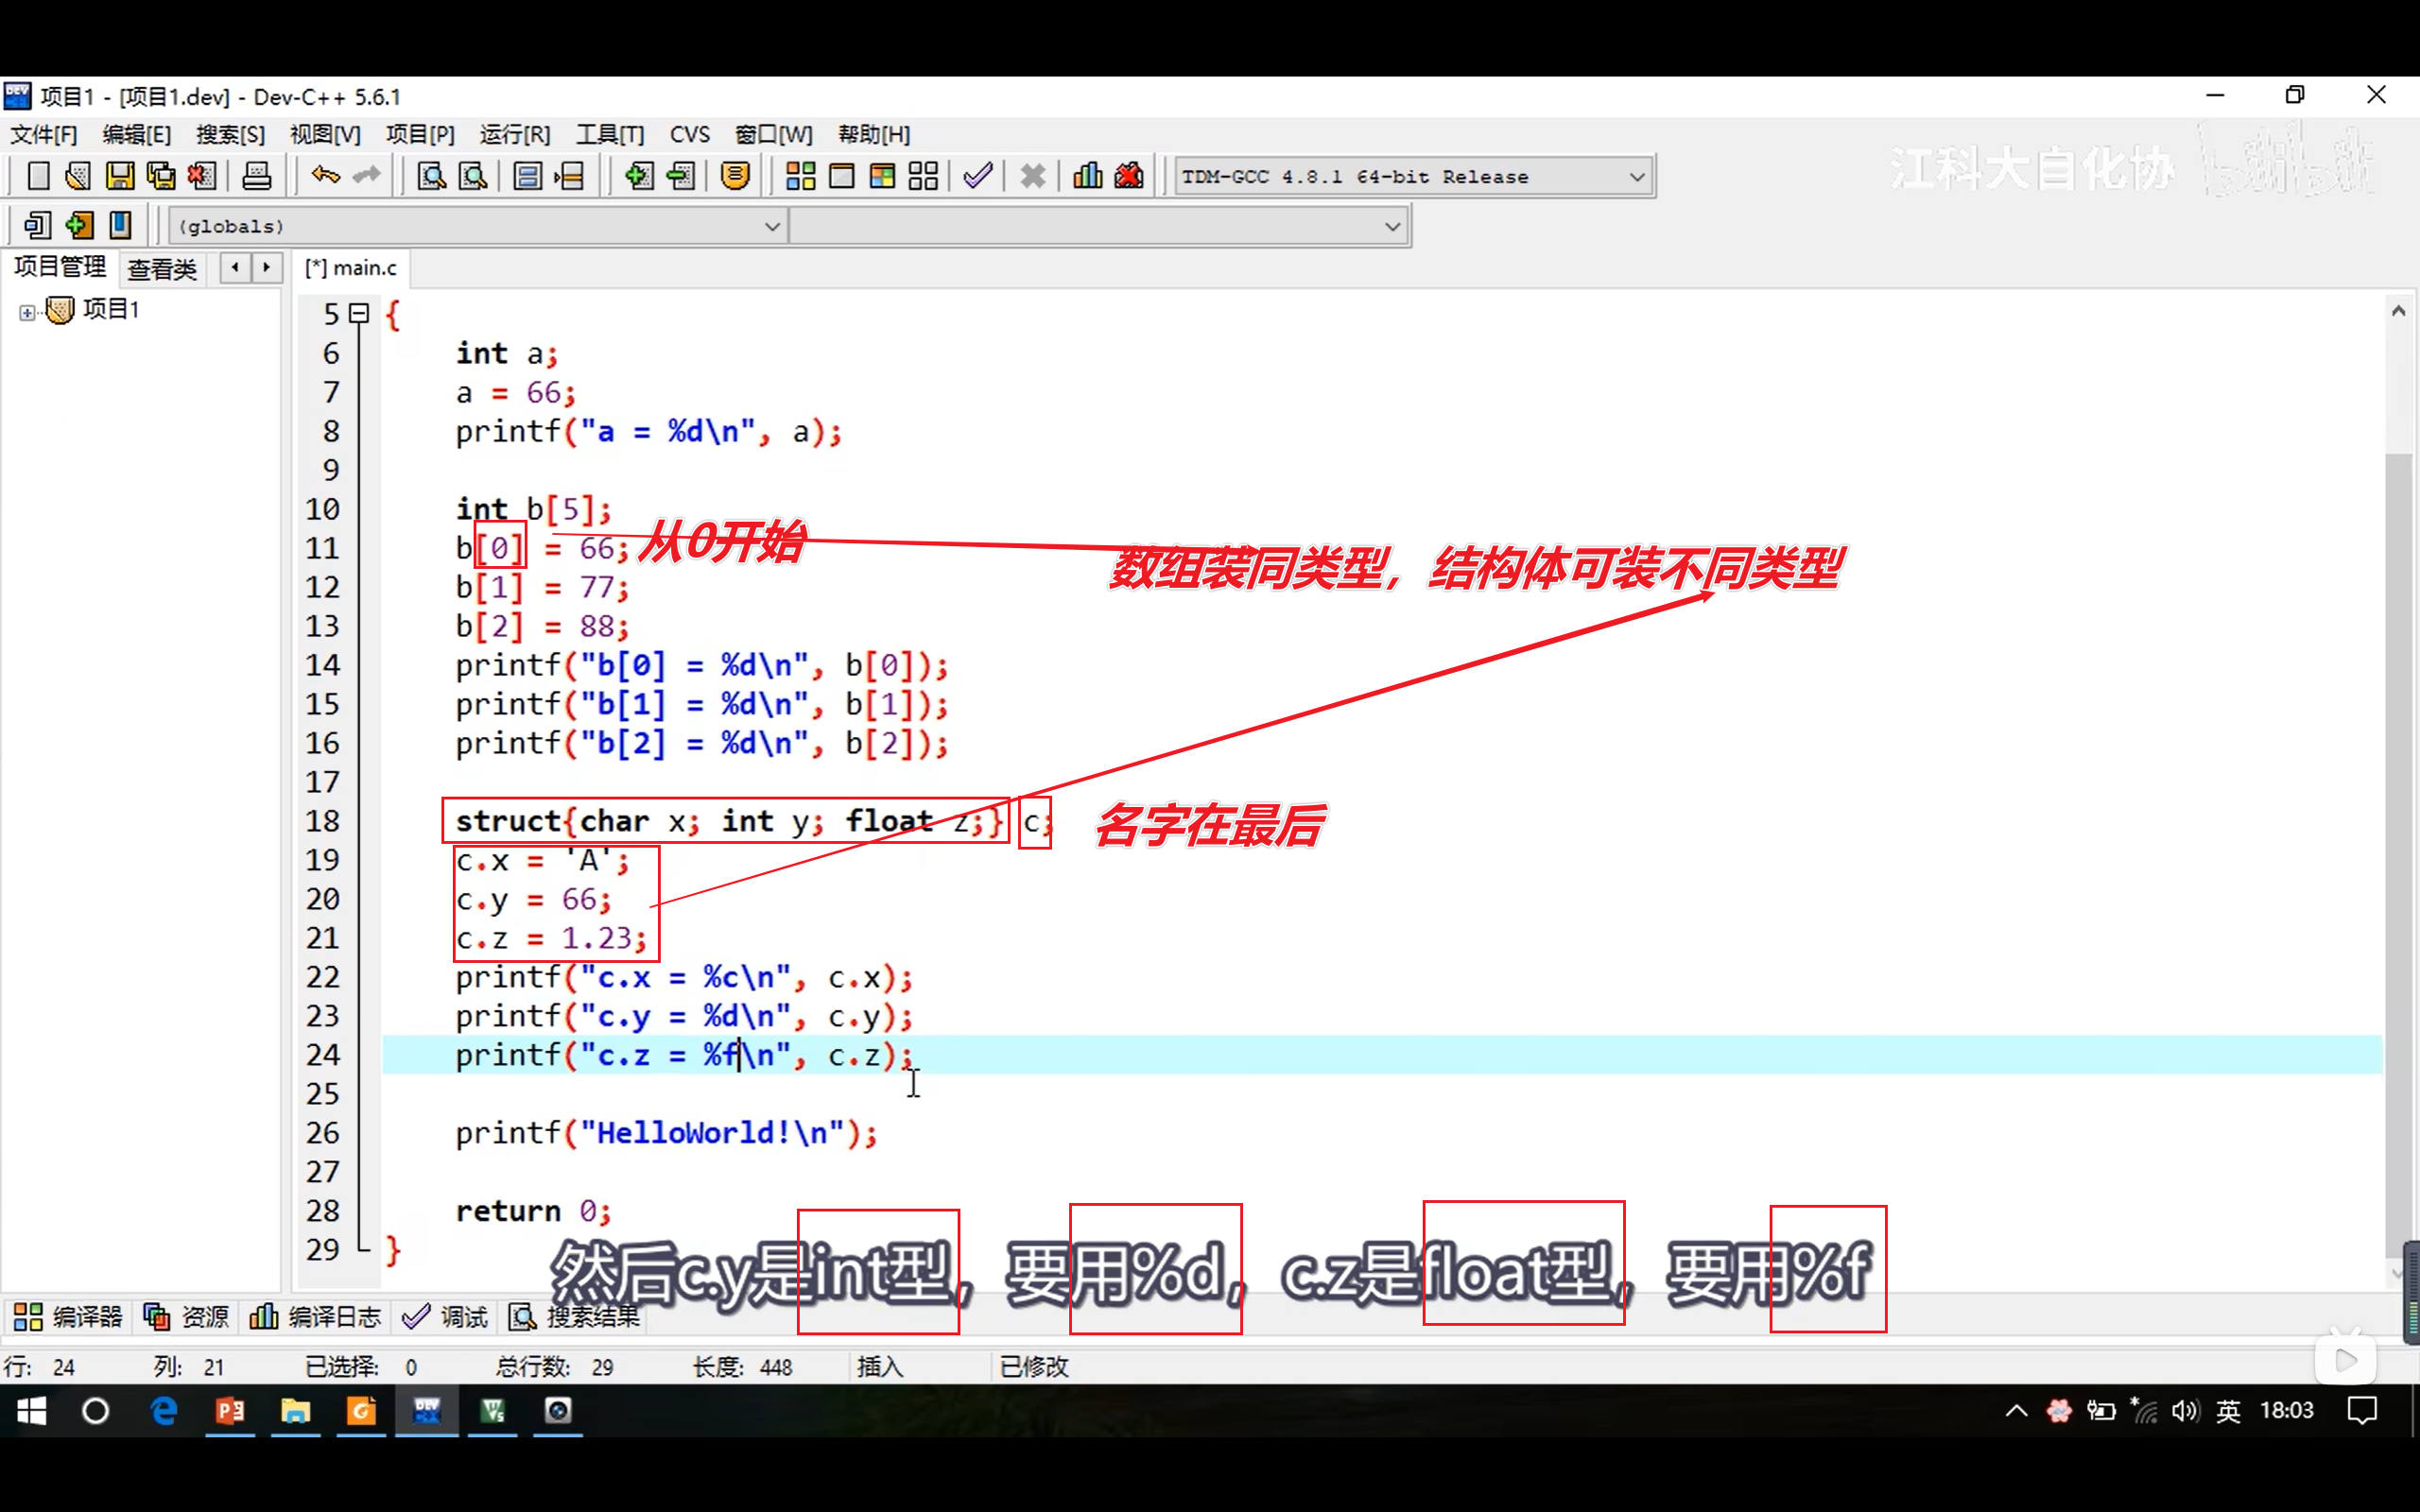Click the profile analysis bar chart icon

[1087, 176]
